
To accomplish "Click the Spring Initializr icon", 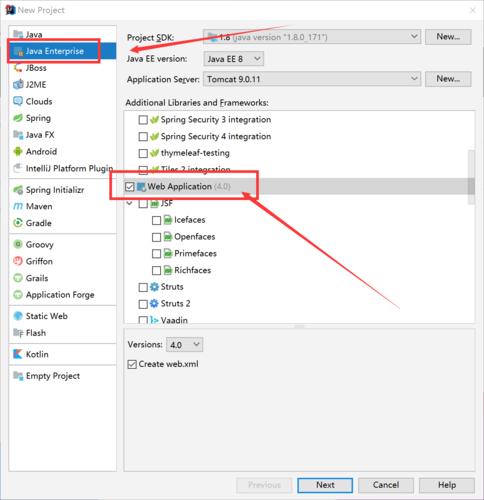I will point(18,190).
